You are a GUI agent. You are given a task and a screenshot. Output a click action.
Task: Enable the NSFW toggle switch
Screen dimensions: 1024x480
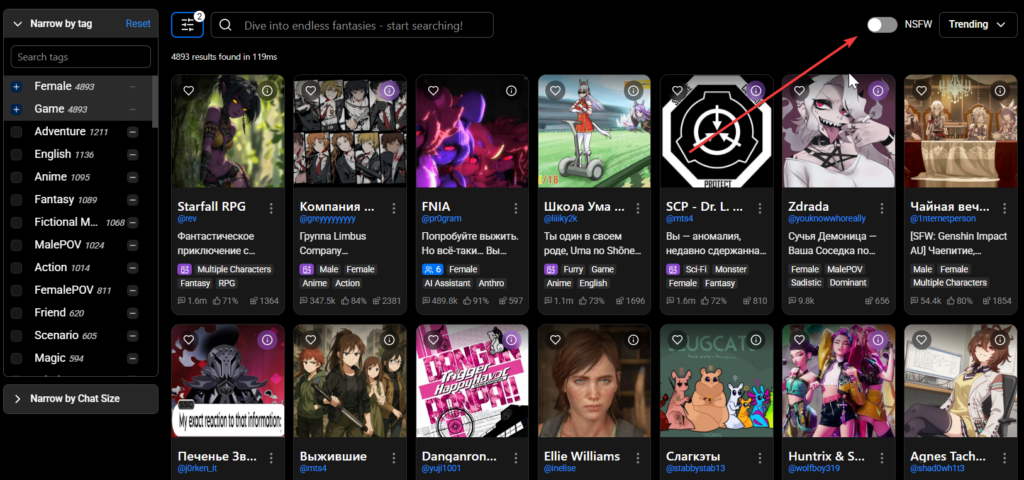click(x=881, y=25)
